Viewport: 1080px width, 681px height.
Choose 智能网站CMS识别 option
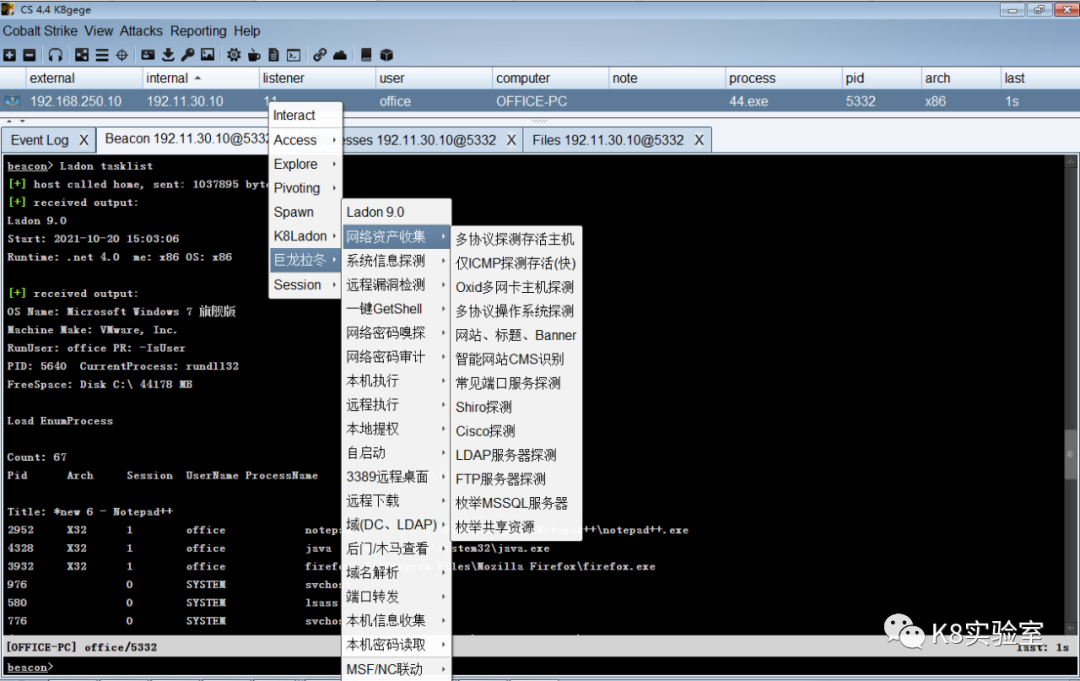517,359
